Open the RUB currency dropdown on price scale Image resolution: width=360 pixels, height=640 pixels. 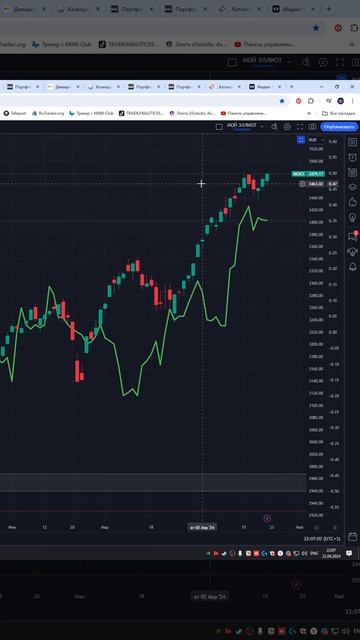316,140
